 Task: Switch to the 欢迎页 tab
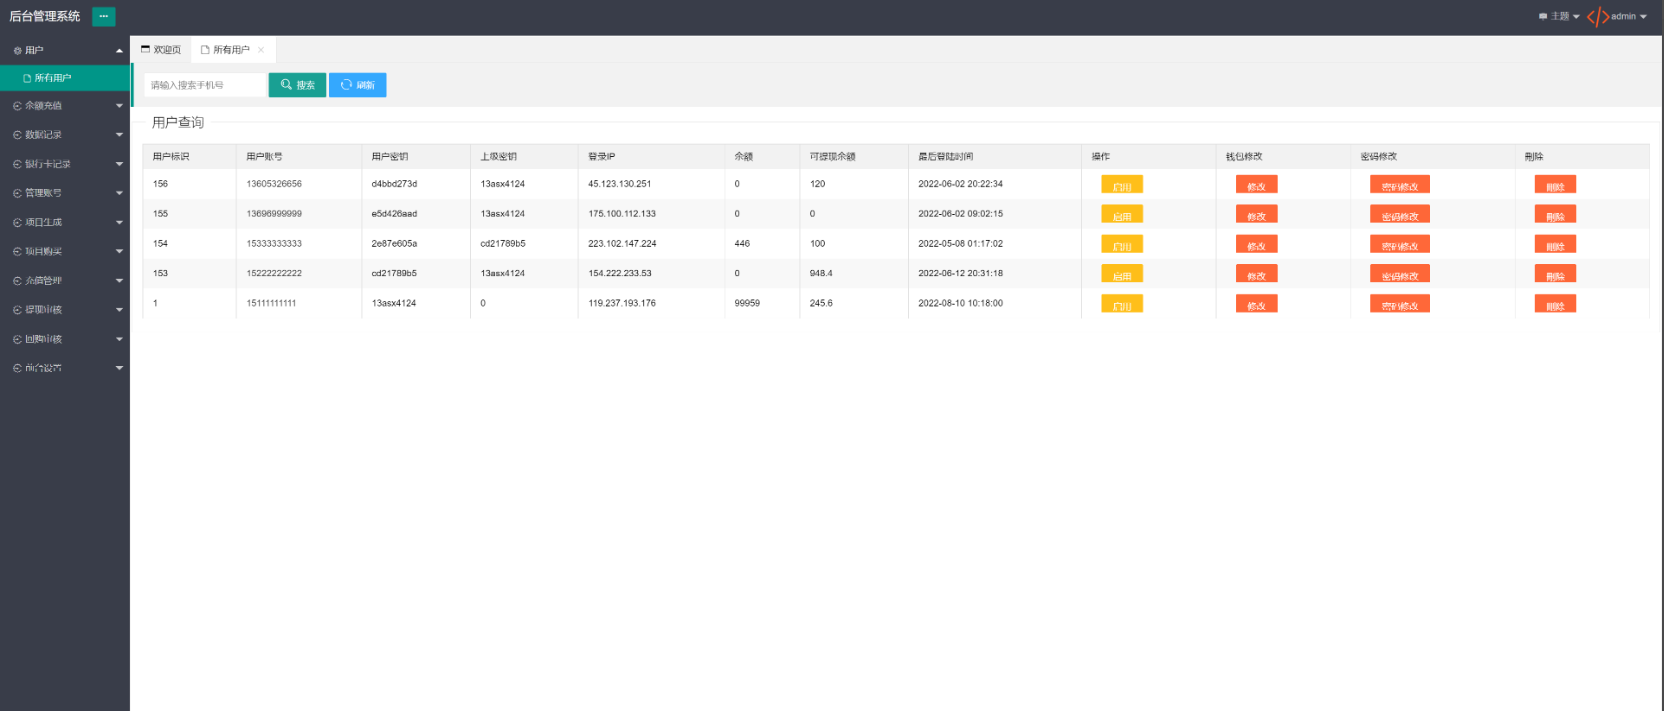(161, 50)
